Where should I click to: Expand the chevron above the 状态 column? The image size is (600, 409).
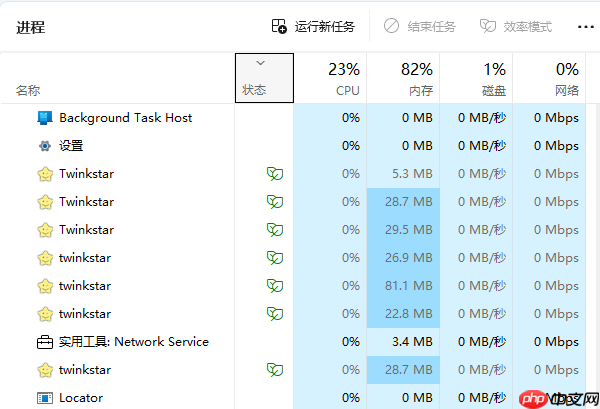pyautogui.click(x=261, y=63)
